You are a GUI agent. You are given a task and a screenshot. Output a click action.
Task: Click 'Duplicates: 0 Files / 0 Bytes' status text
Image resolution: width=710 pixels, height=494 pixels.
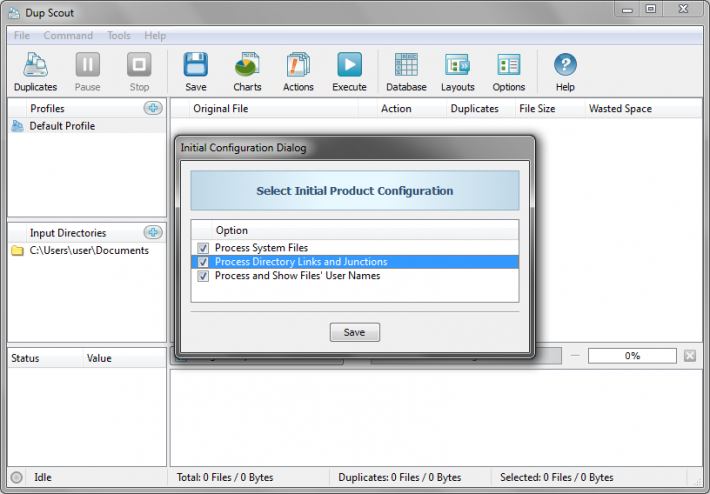pos(399,477)
